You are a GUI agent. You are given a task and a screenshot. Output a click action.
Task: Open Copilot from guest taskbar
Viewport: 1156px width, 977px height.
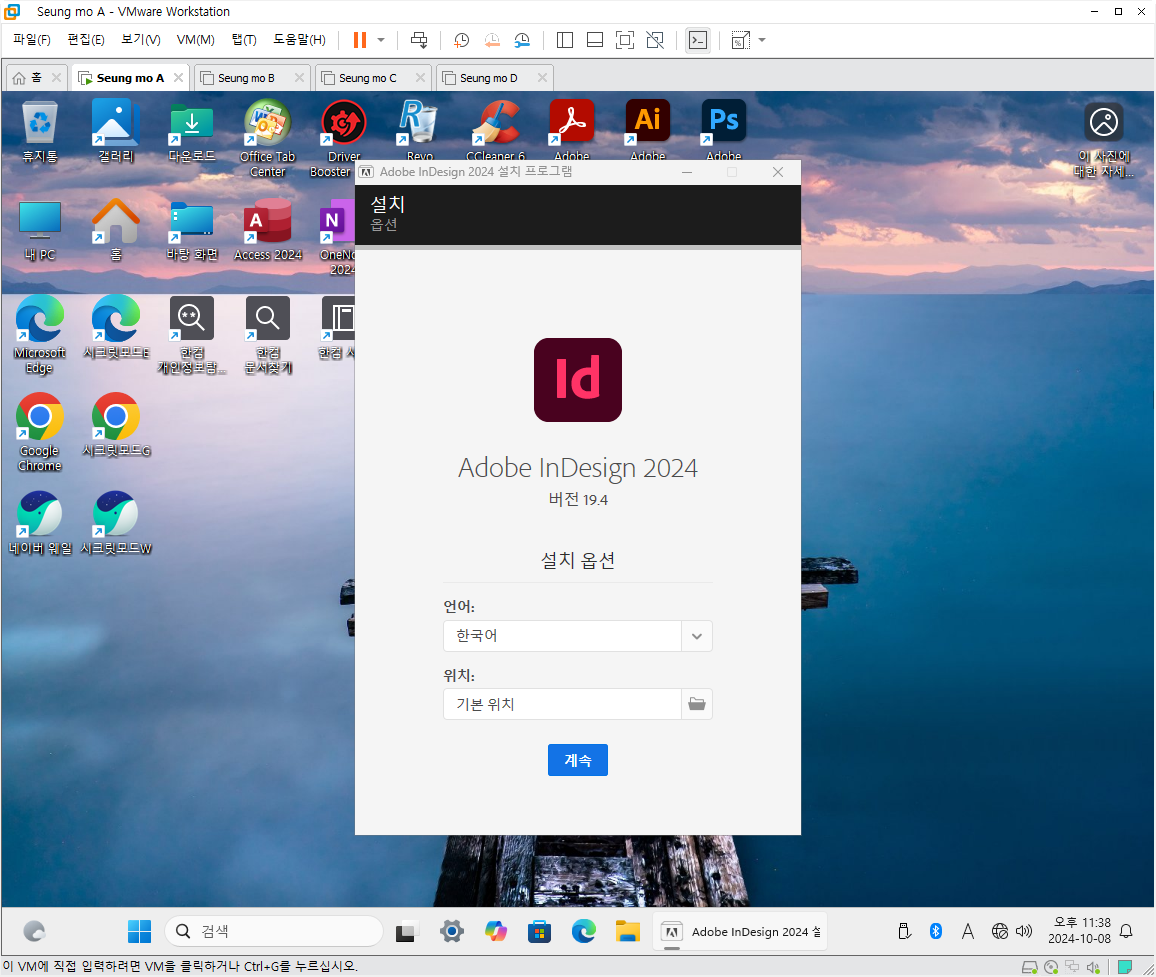coord(495,931)
